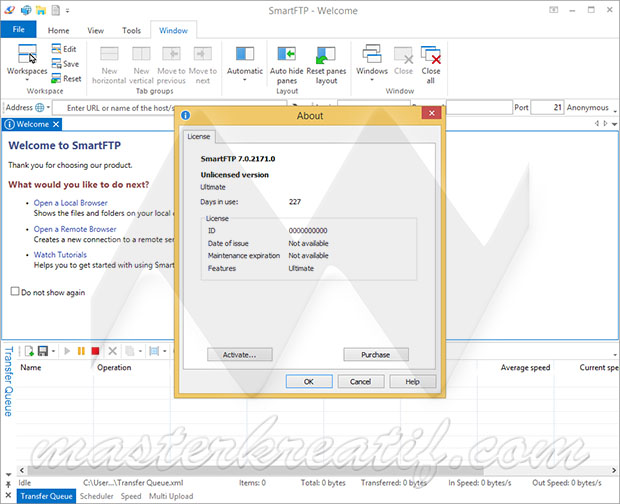Click the Watch Tutorials link

coord(60,255)
